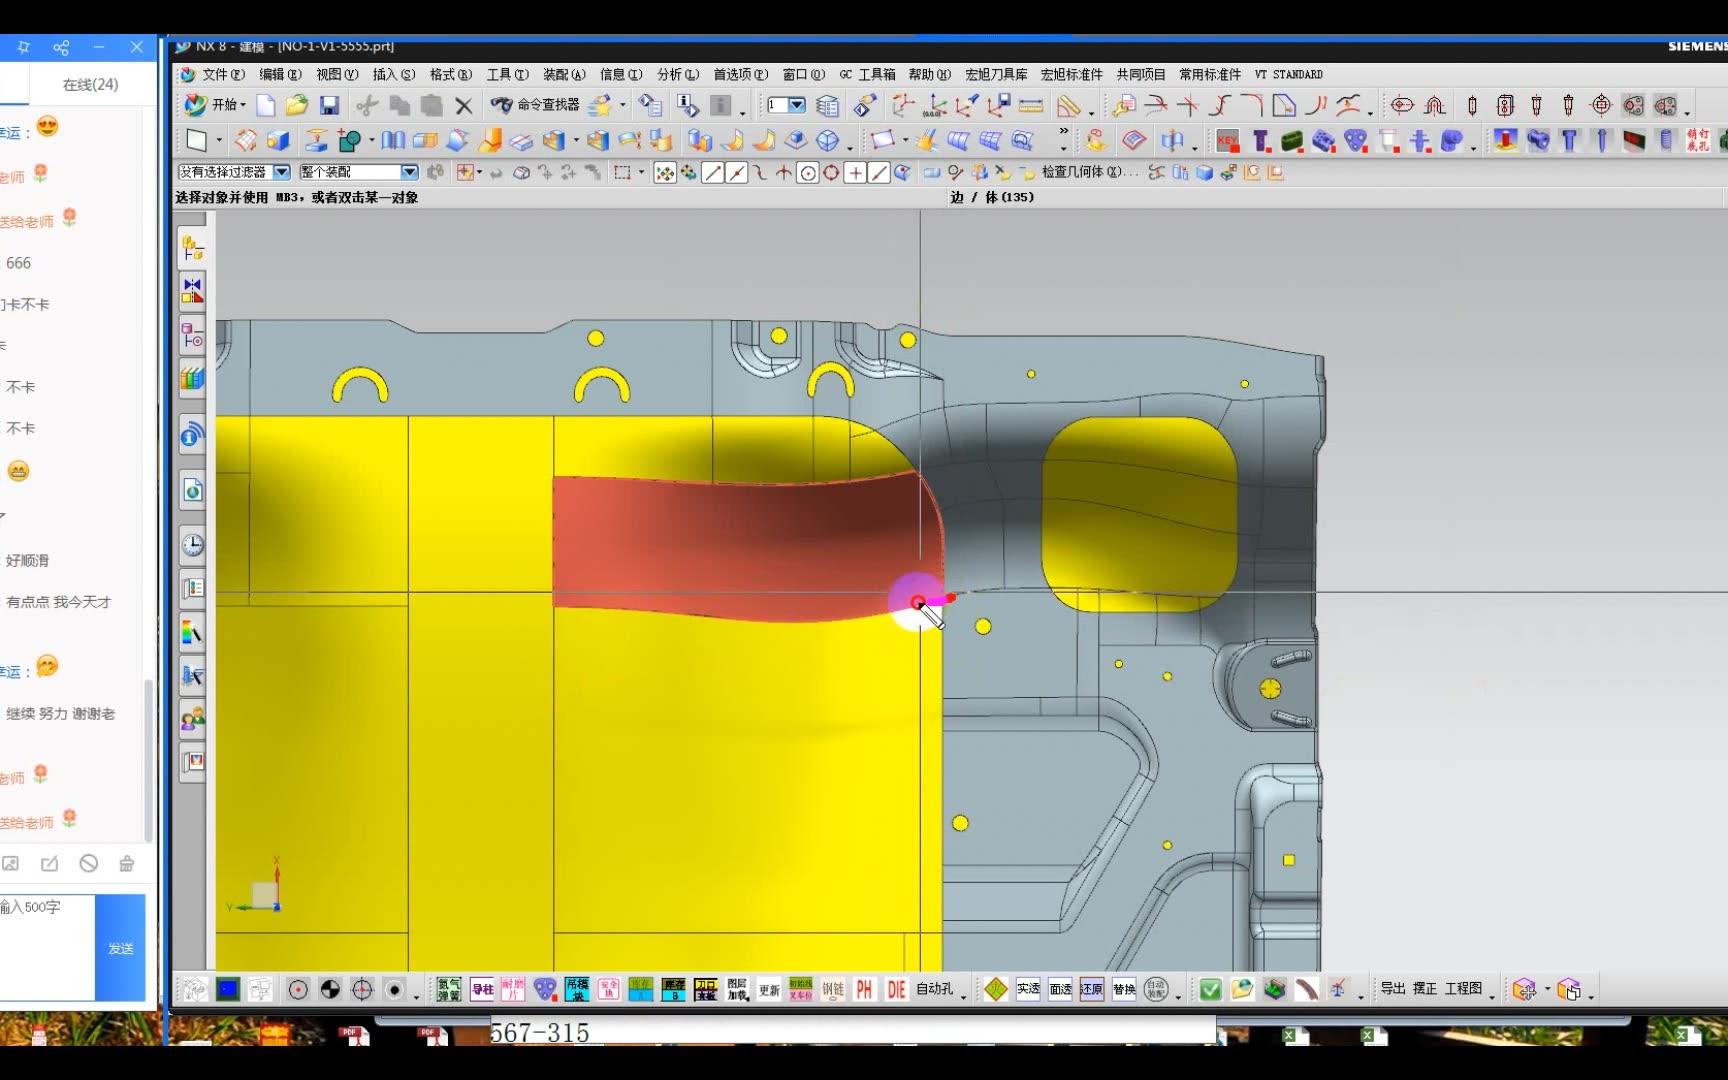Toggle the 面透 face transparency button

pos(1060,989)
